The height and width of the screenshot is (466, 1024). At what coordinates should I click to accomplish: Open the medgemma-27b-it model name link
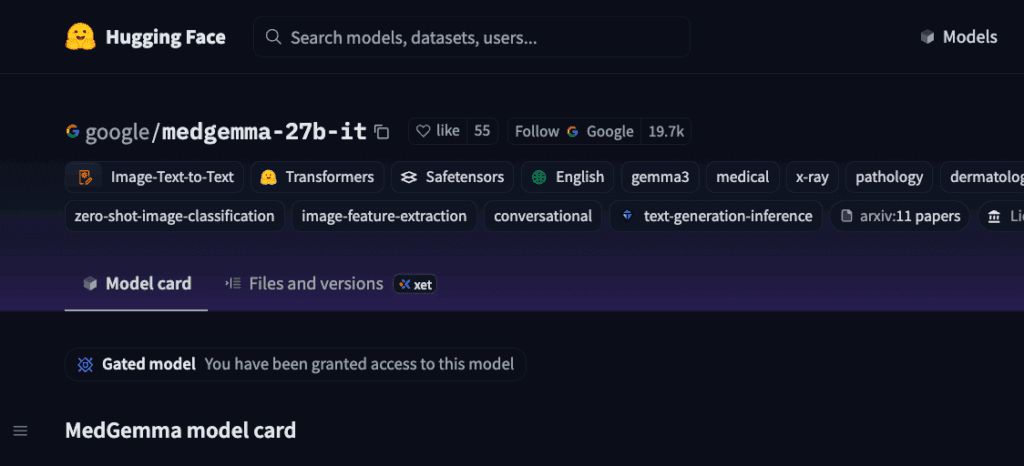click(264, 132)
